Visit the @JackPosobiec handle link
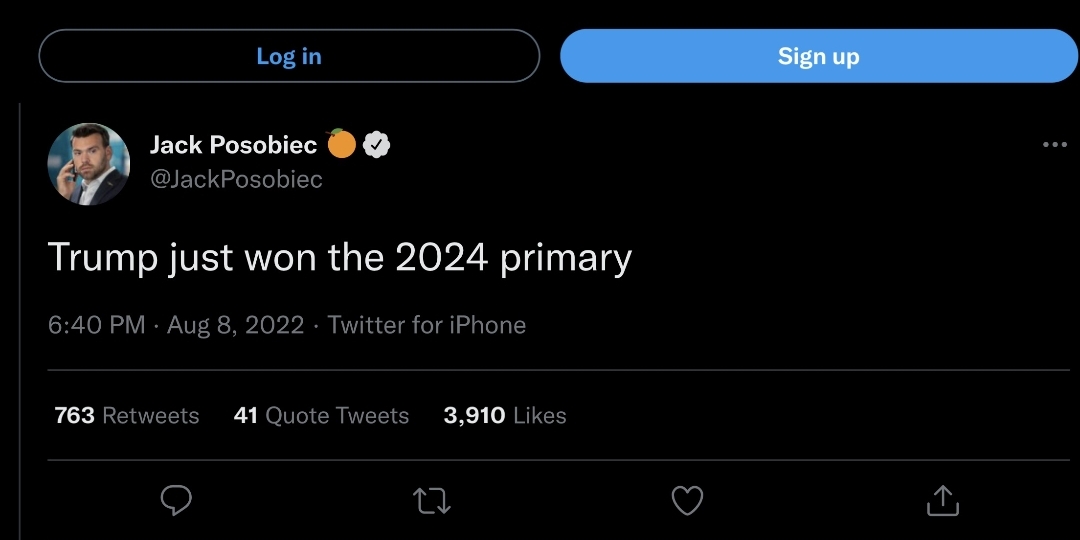The image size is (1080, 540). click(236, 180)
